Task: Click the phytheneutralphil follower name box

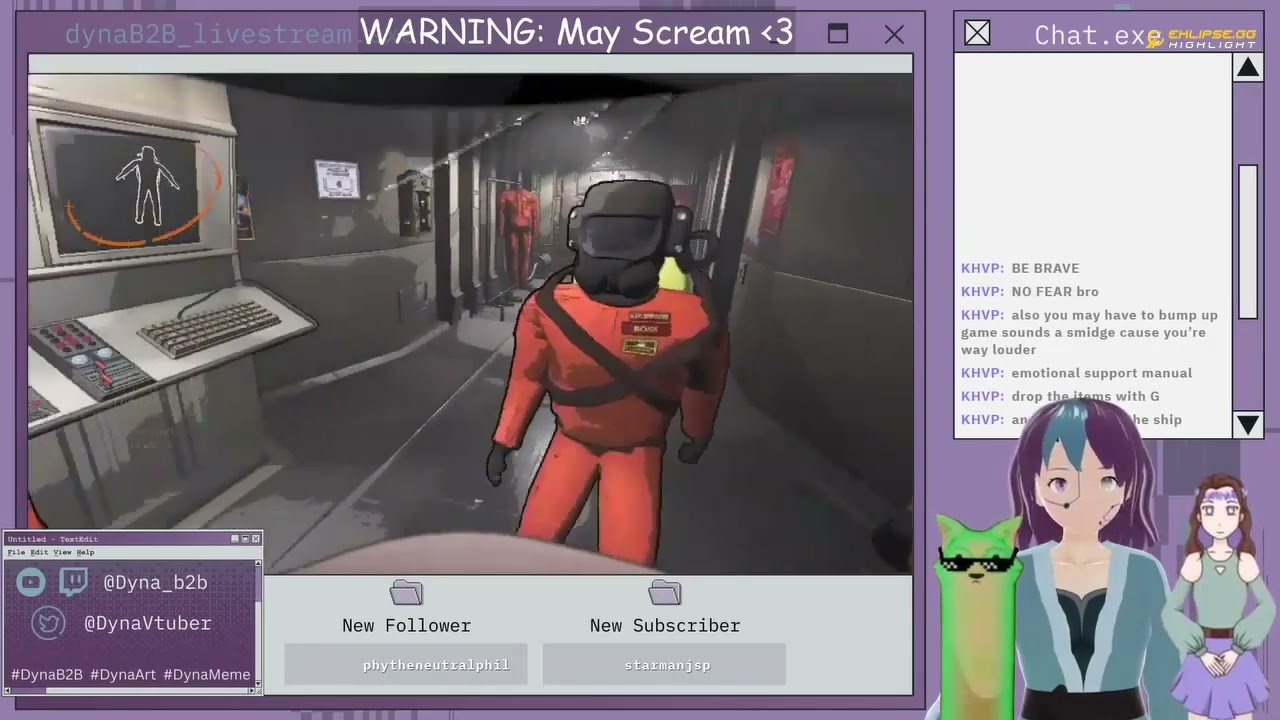Action: 406,665
